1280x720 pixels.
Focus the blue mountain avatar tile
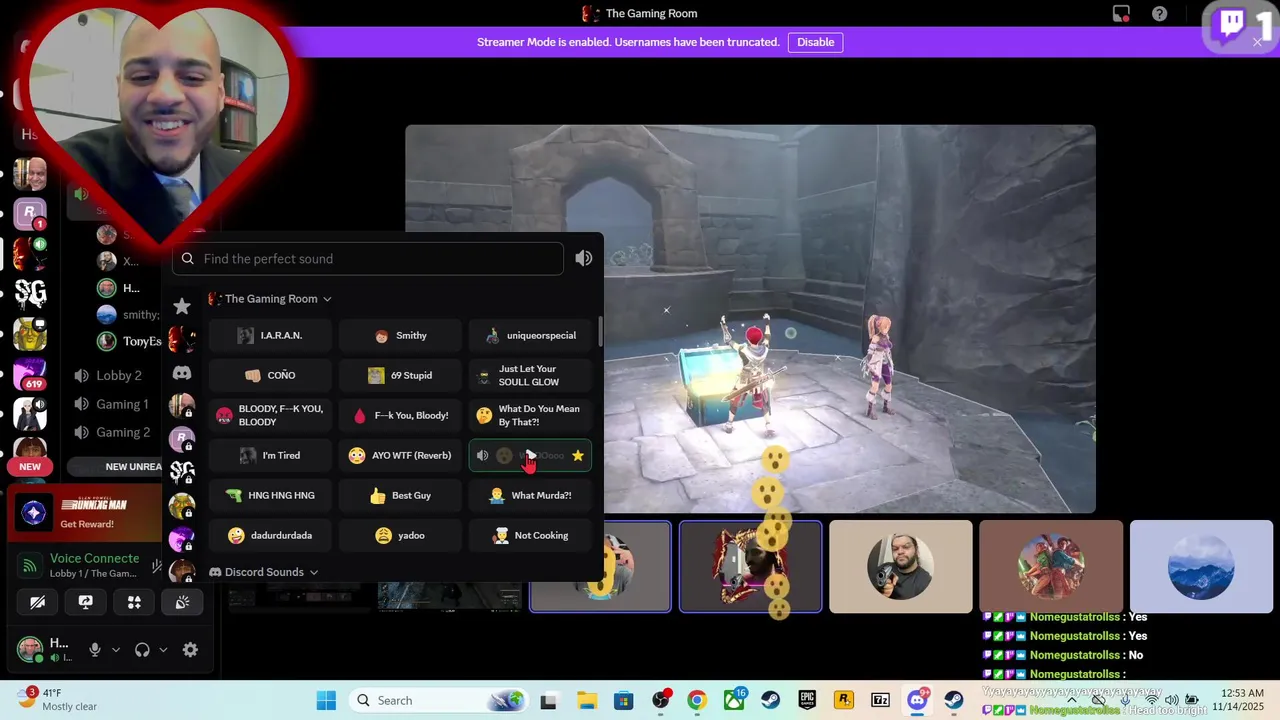click(x=1200, y=566)
